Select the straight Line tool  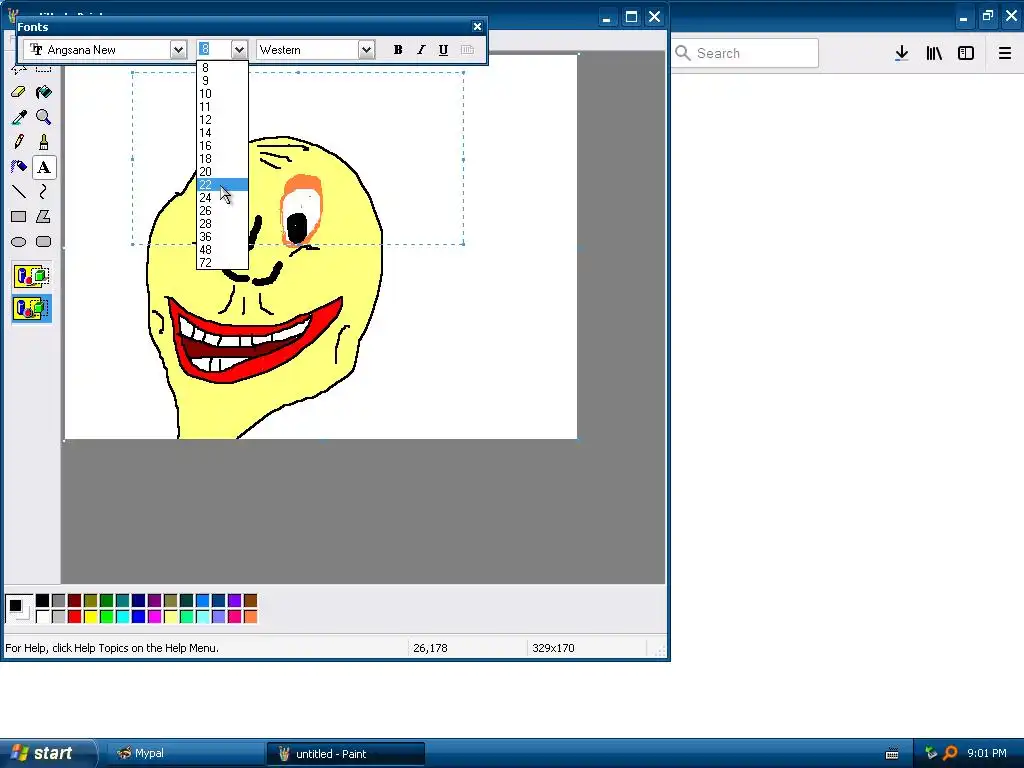(x=18, y=192)
